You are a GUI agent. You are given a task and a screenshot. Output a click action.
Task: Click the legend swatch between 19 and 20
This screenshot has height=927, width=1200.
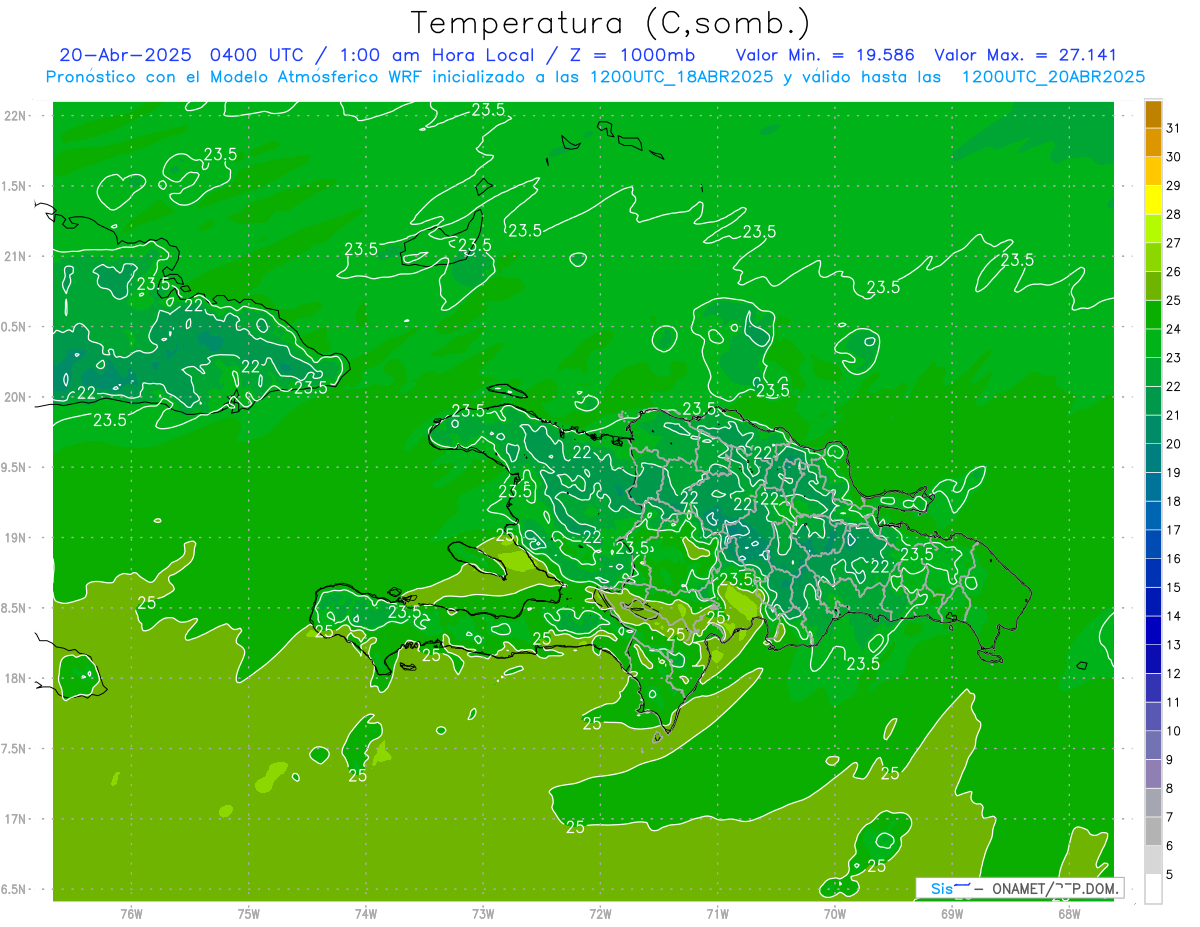coord(1153,458)
